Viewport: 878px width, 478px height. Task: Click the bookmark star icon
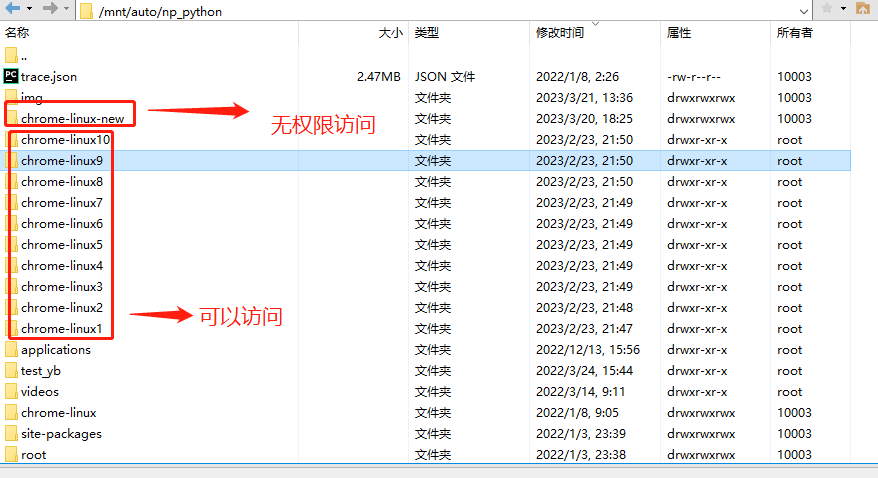pyautogui.click(x=826, y=8)
